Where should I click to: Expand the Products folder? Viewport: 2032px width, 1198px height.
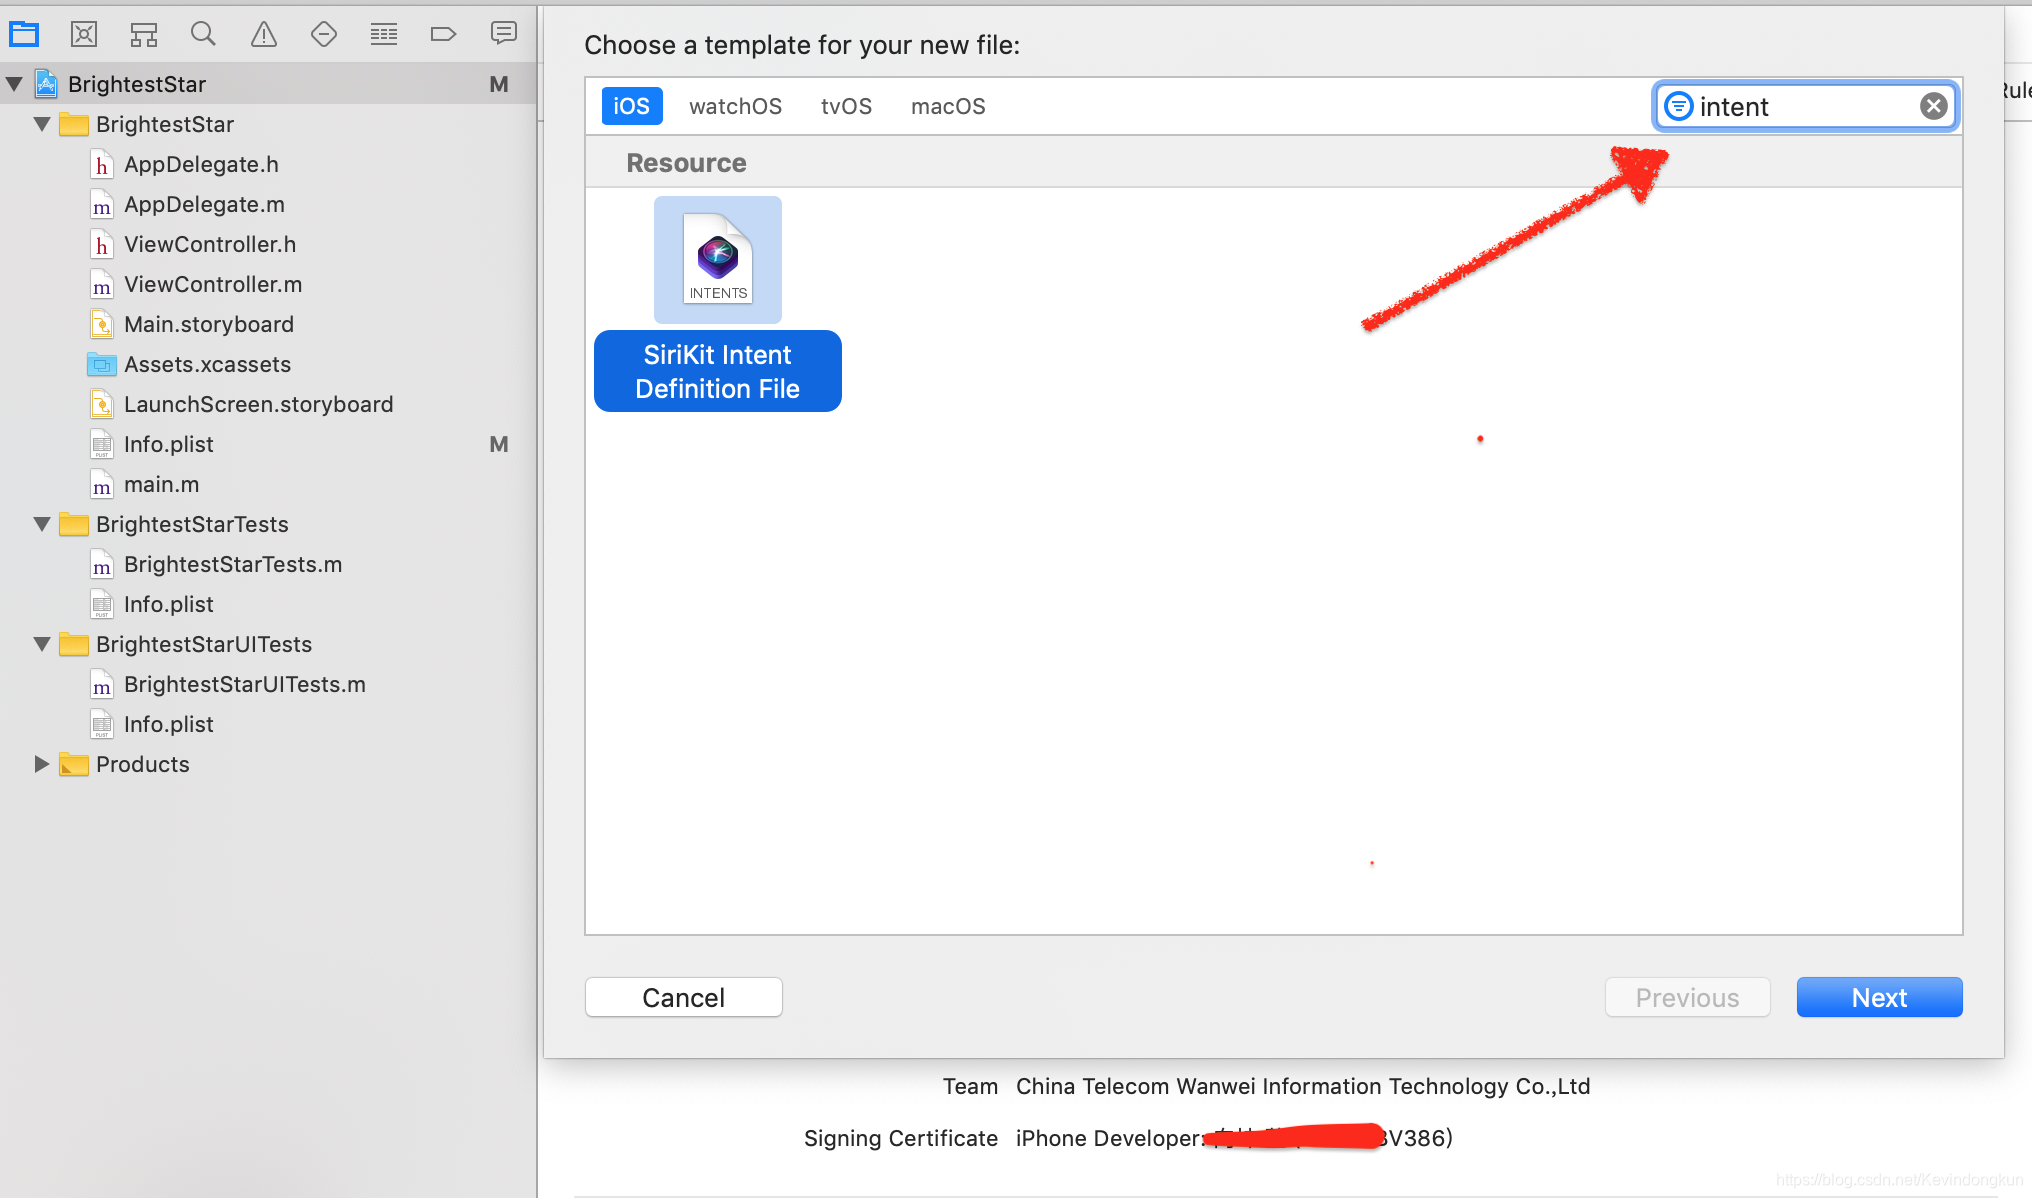click(42, 764)
